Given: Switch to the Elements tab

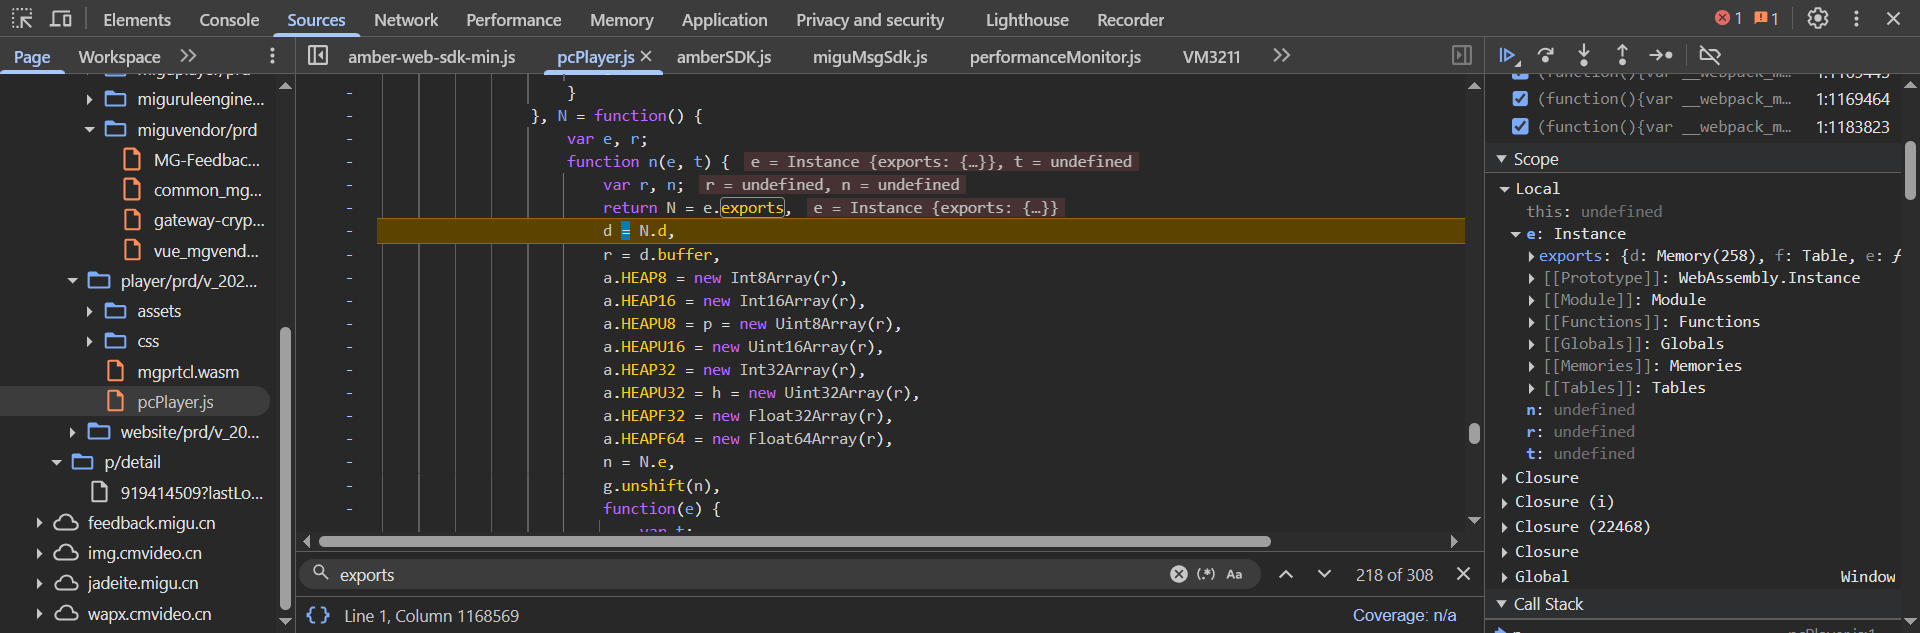Looking at the screenshot, I should pos(137,20).
